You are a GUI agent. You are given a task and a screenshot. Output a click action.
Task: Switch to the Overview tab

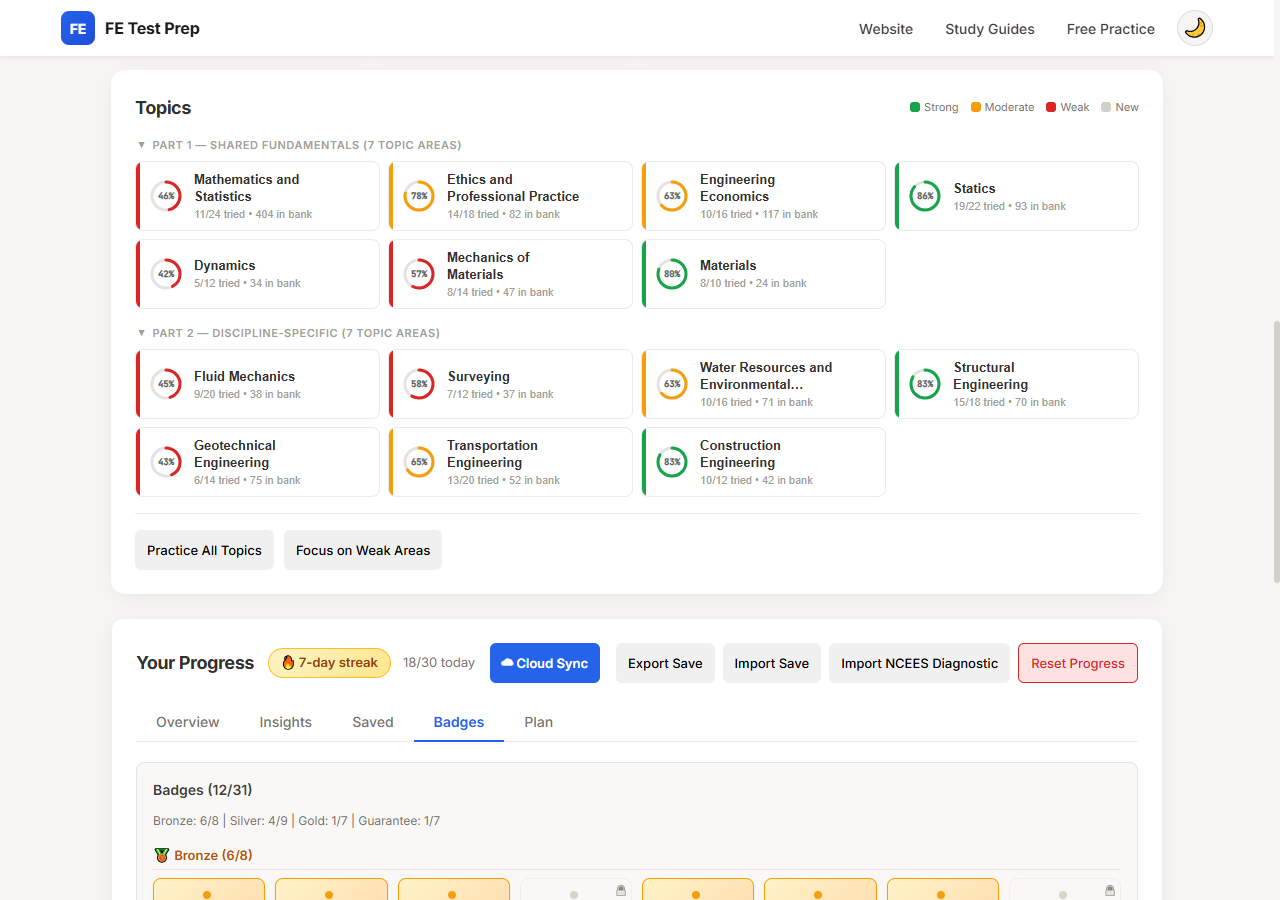[188, 722]
